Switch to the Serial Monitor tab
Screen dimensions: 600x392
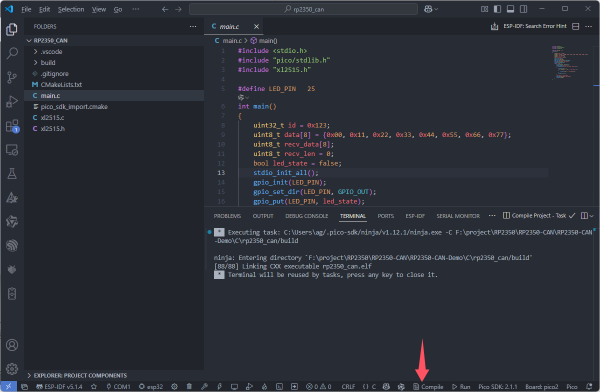(x=458, y=216)
